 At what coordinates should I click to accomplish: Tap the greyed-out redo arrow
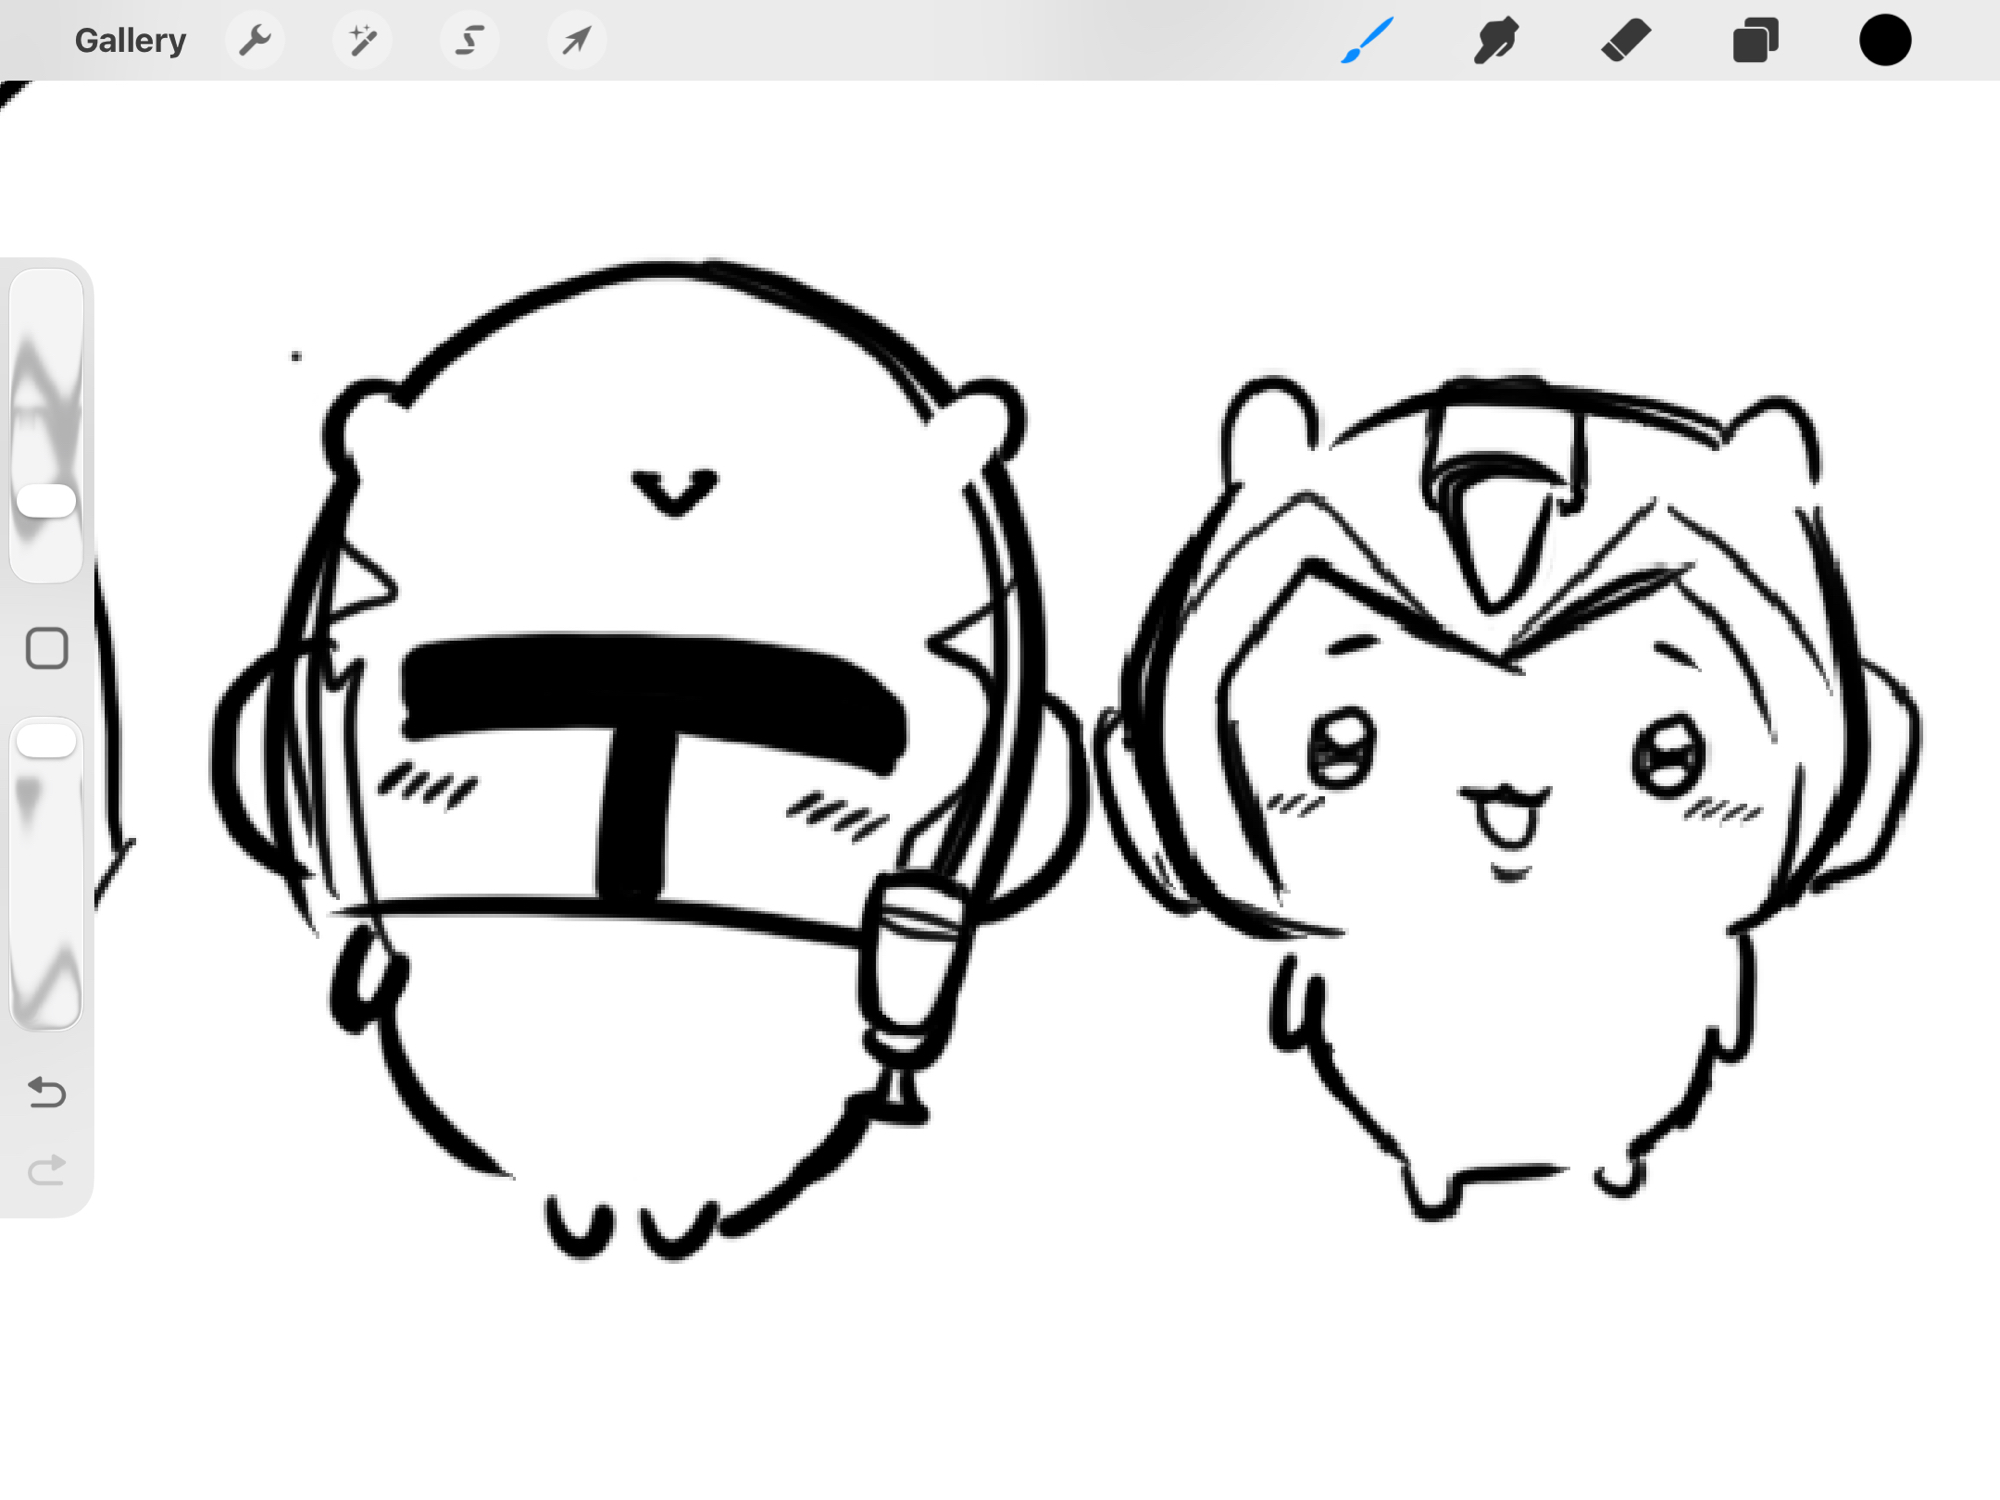(x=46, y=1169)
